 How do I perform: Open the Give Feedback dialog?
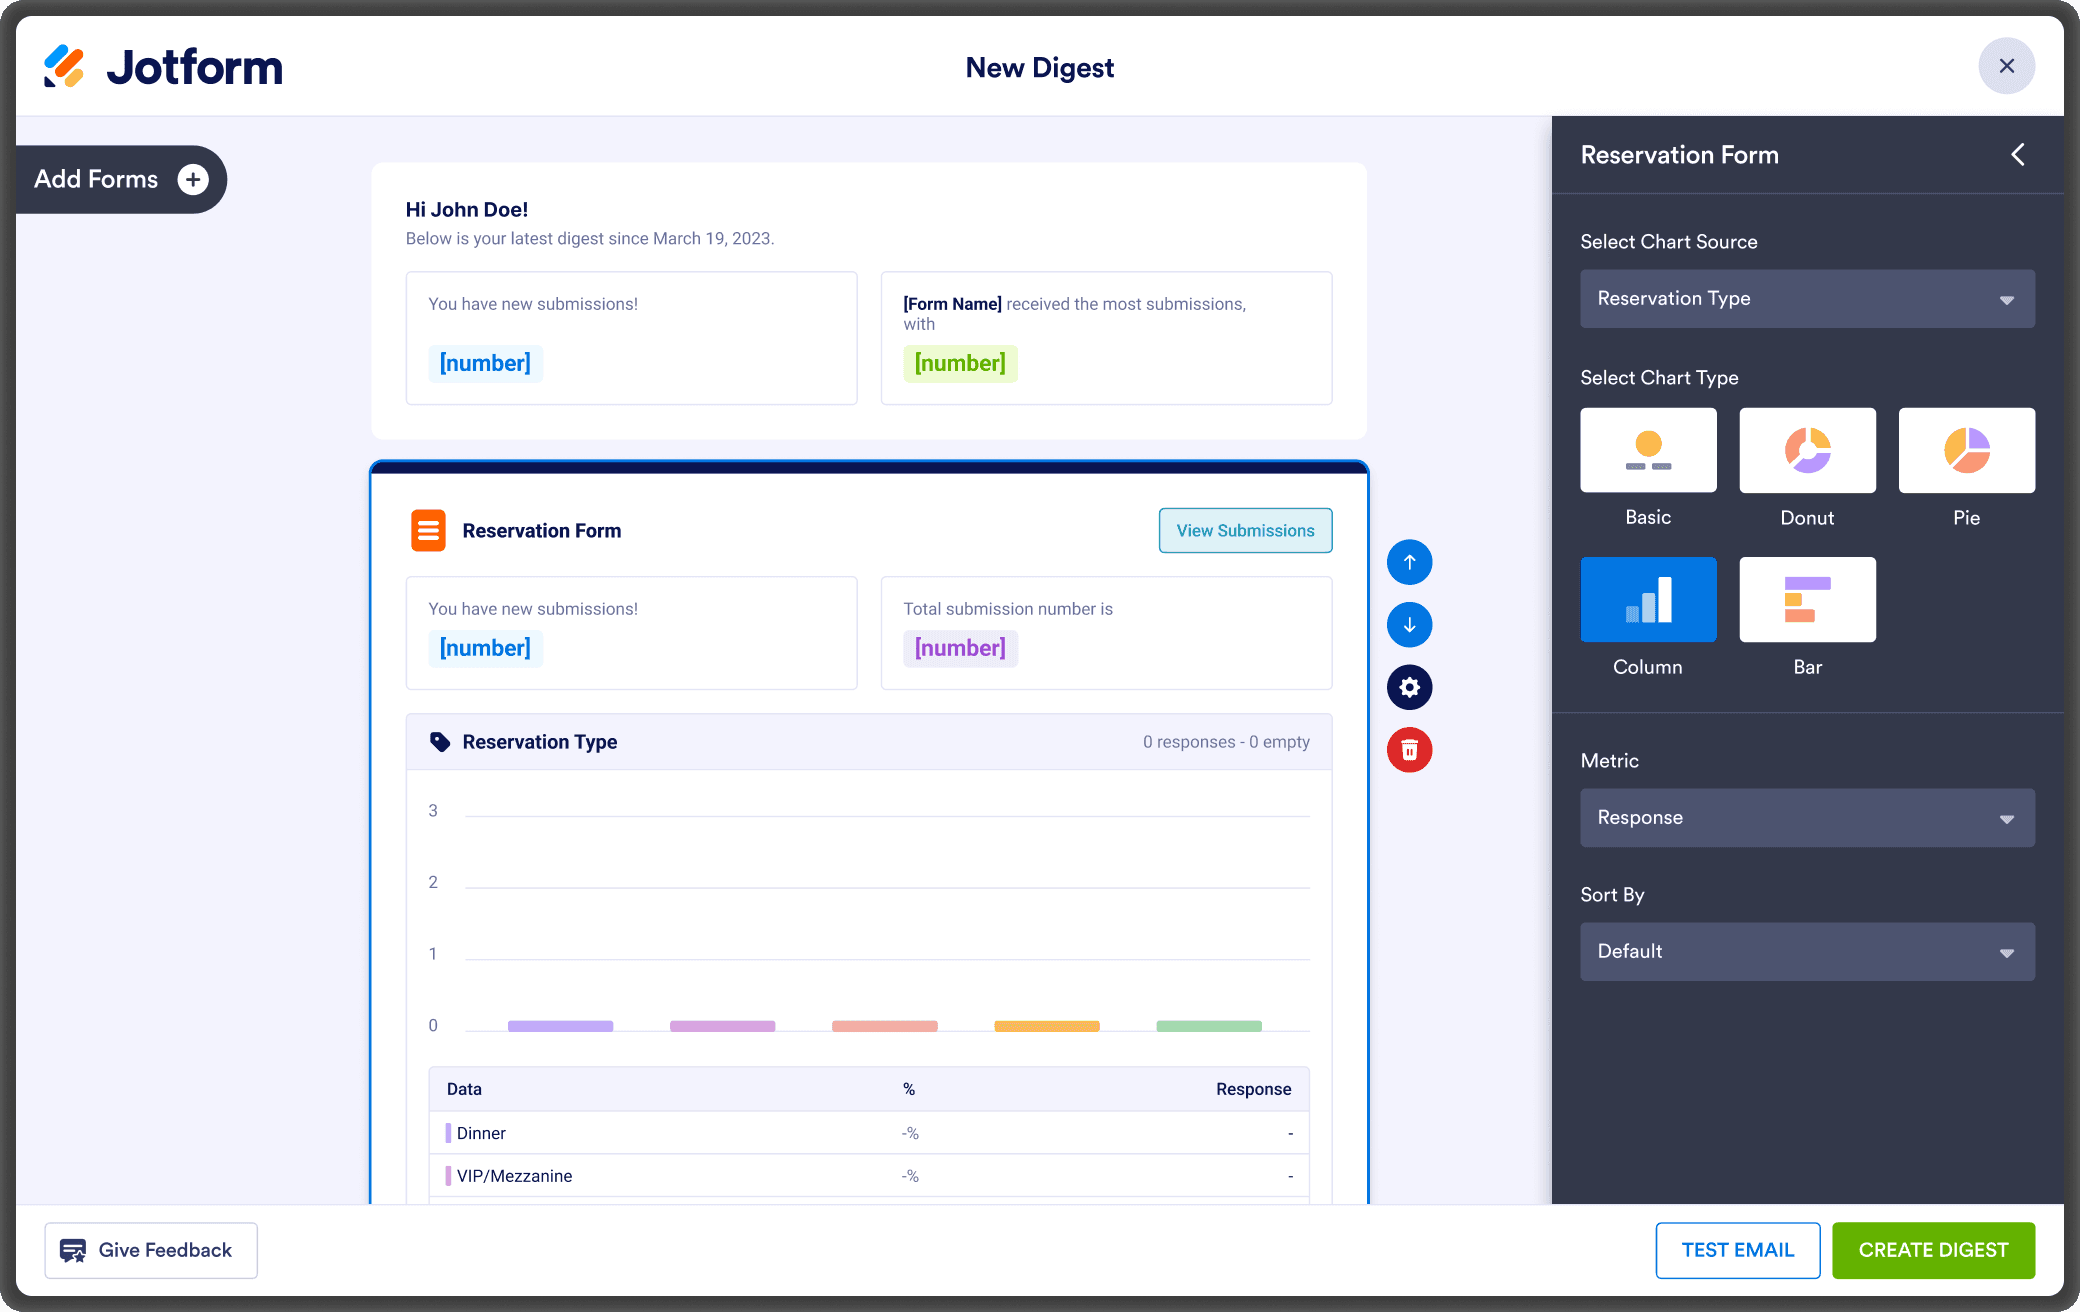pyautogui.click(x=151, y=1250)
